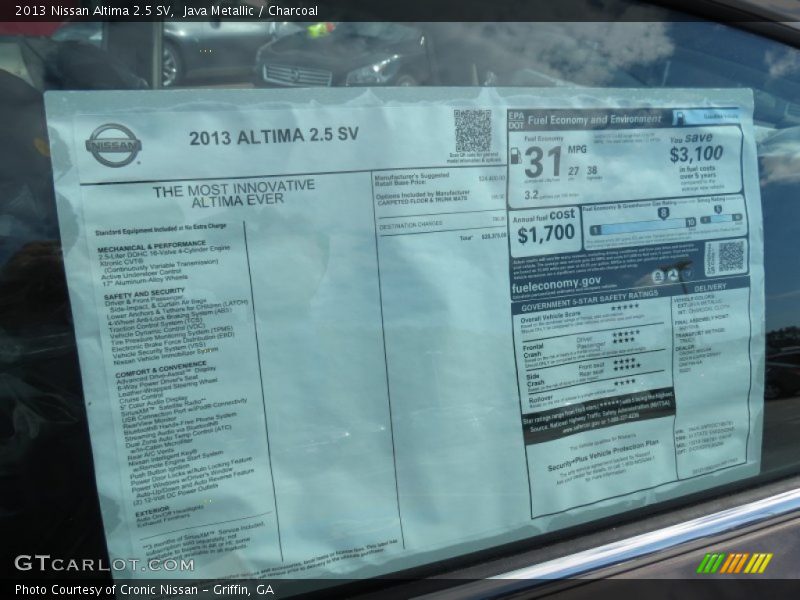Click the 'Frontal Crash' label

point(533,351)
